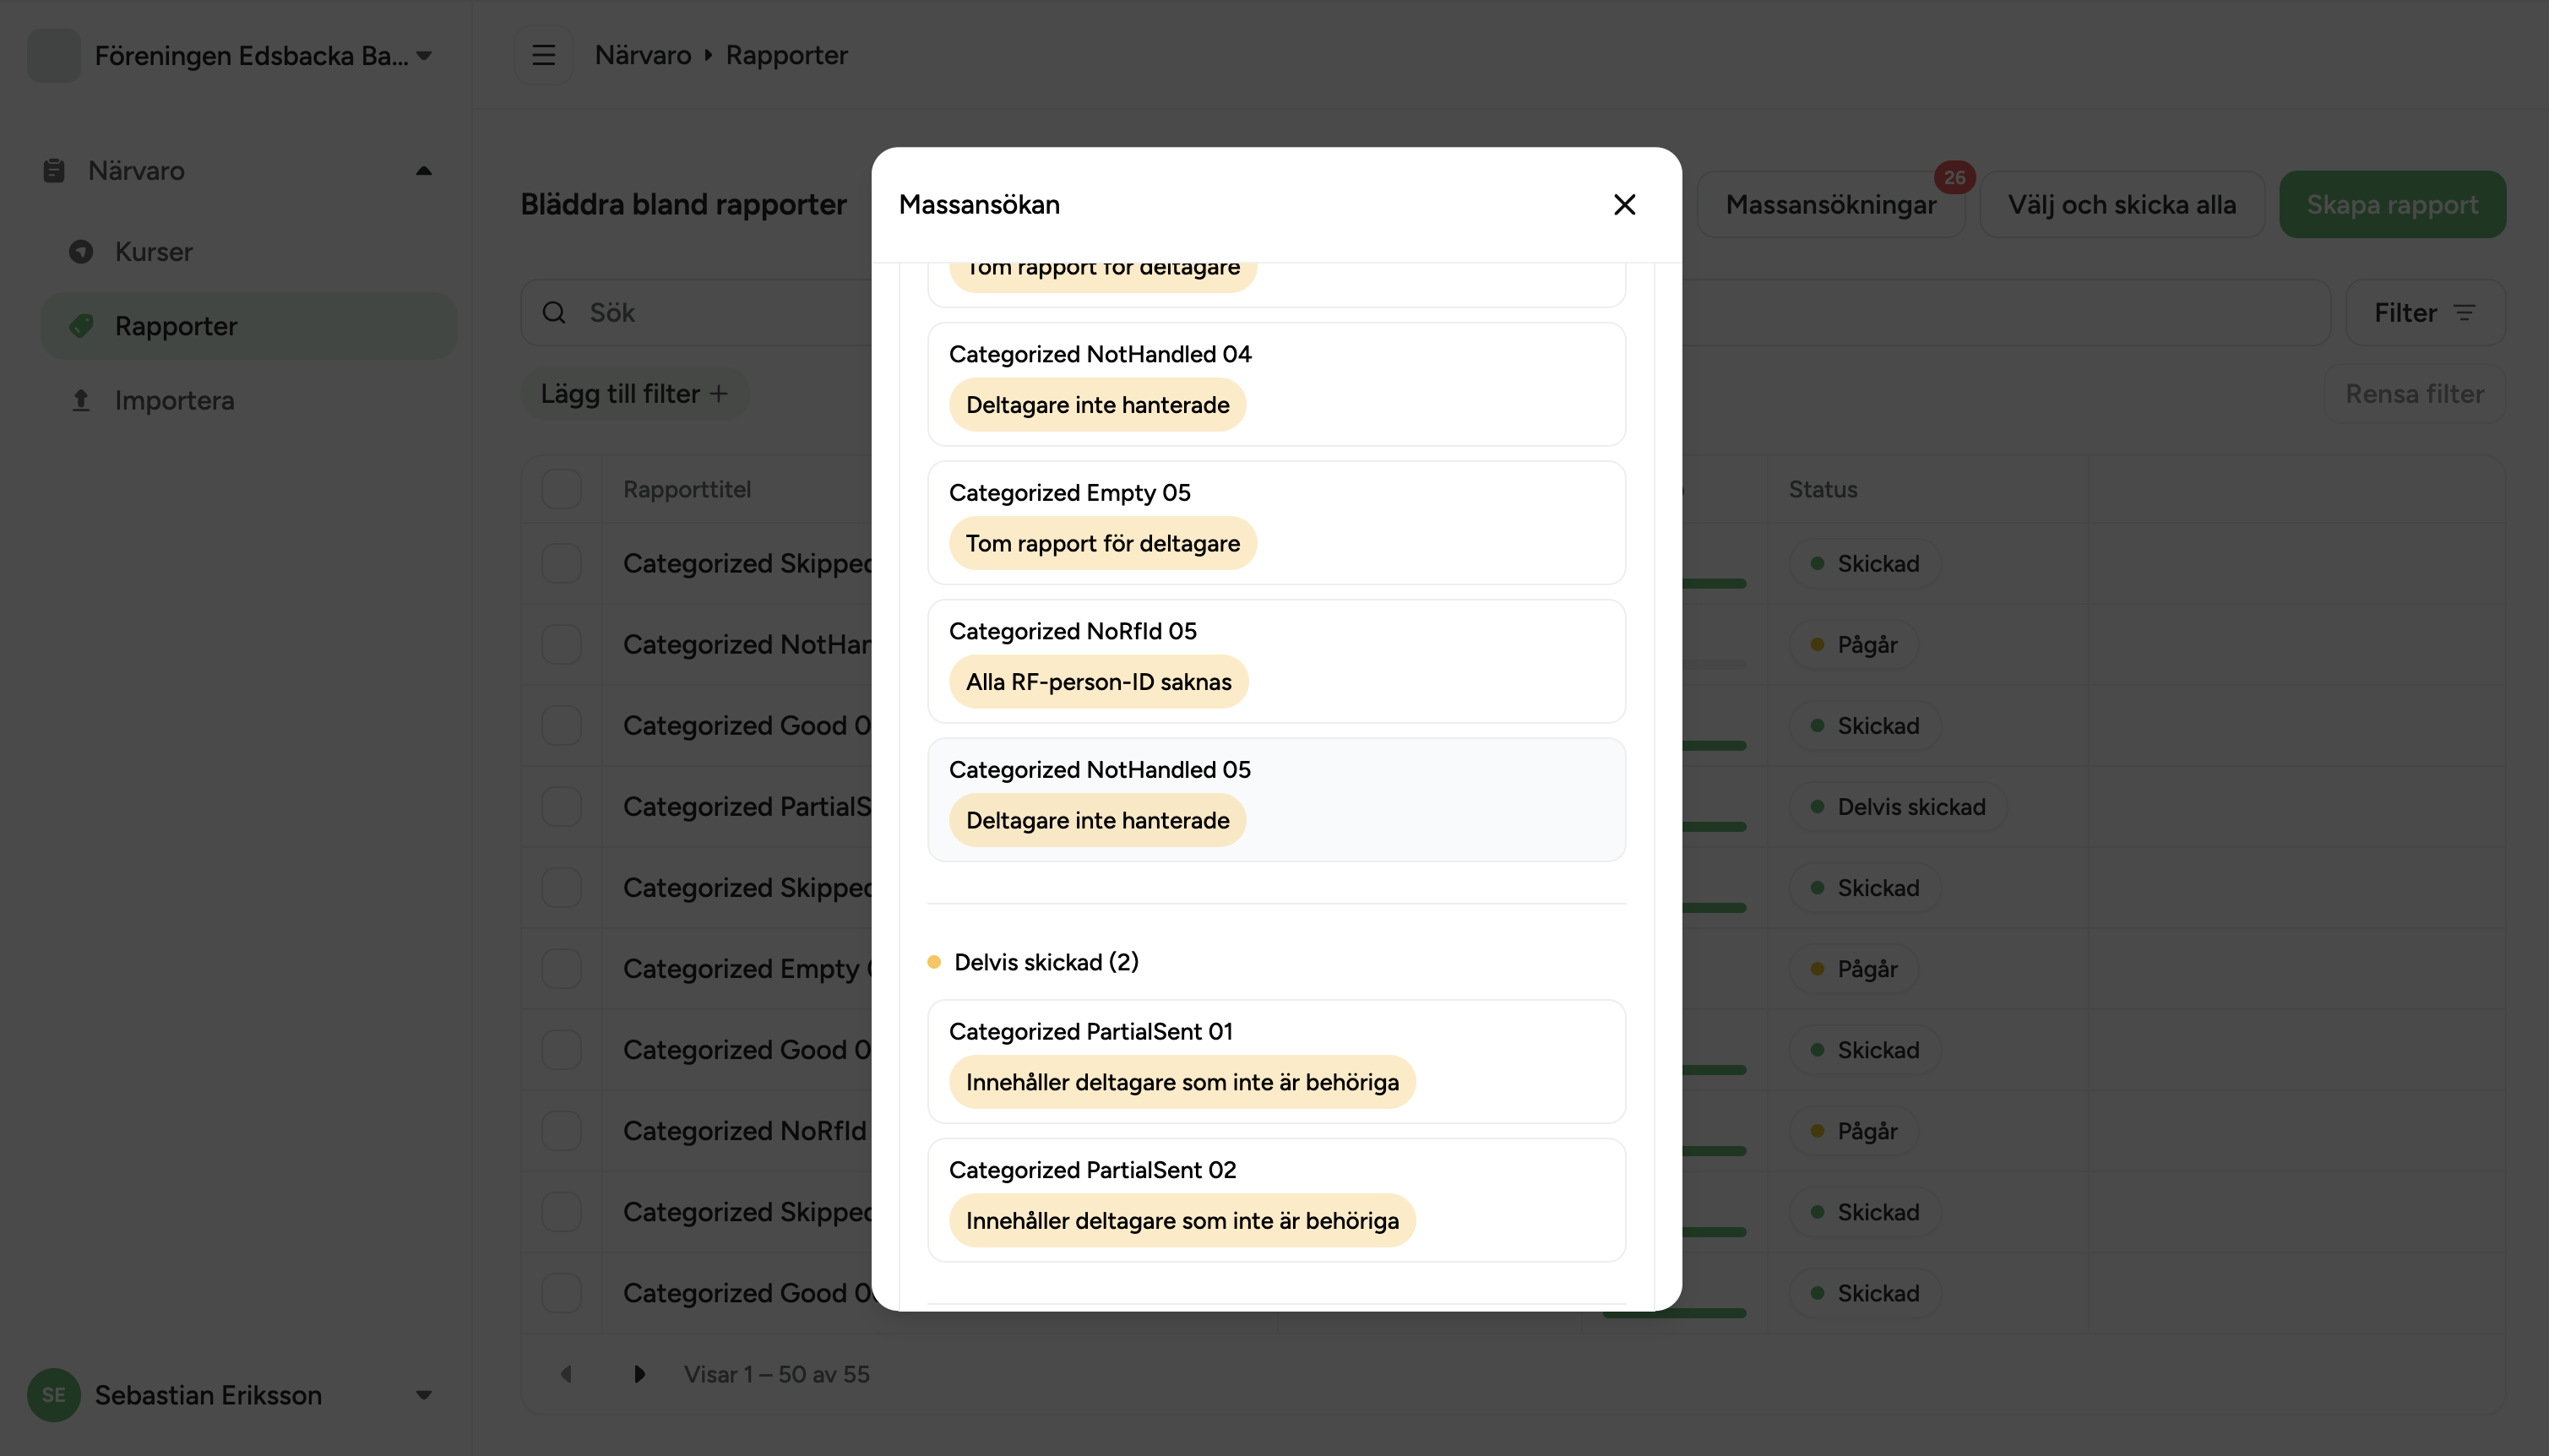Open the Filter button
This screenshot has width=2549, height=1456.
(2425, 313)
